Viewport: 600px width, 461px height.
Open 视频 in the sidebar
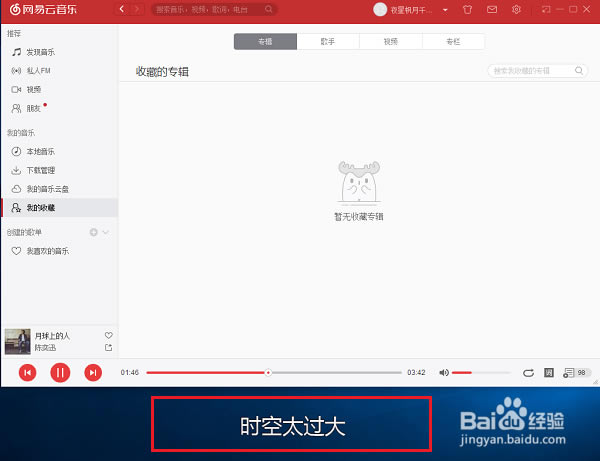(59, 90)
